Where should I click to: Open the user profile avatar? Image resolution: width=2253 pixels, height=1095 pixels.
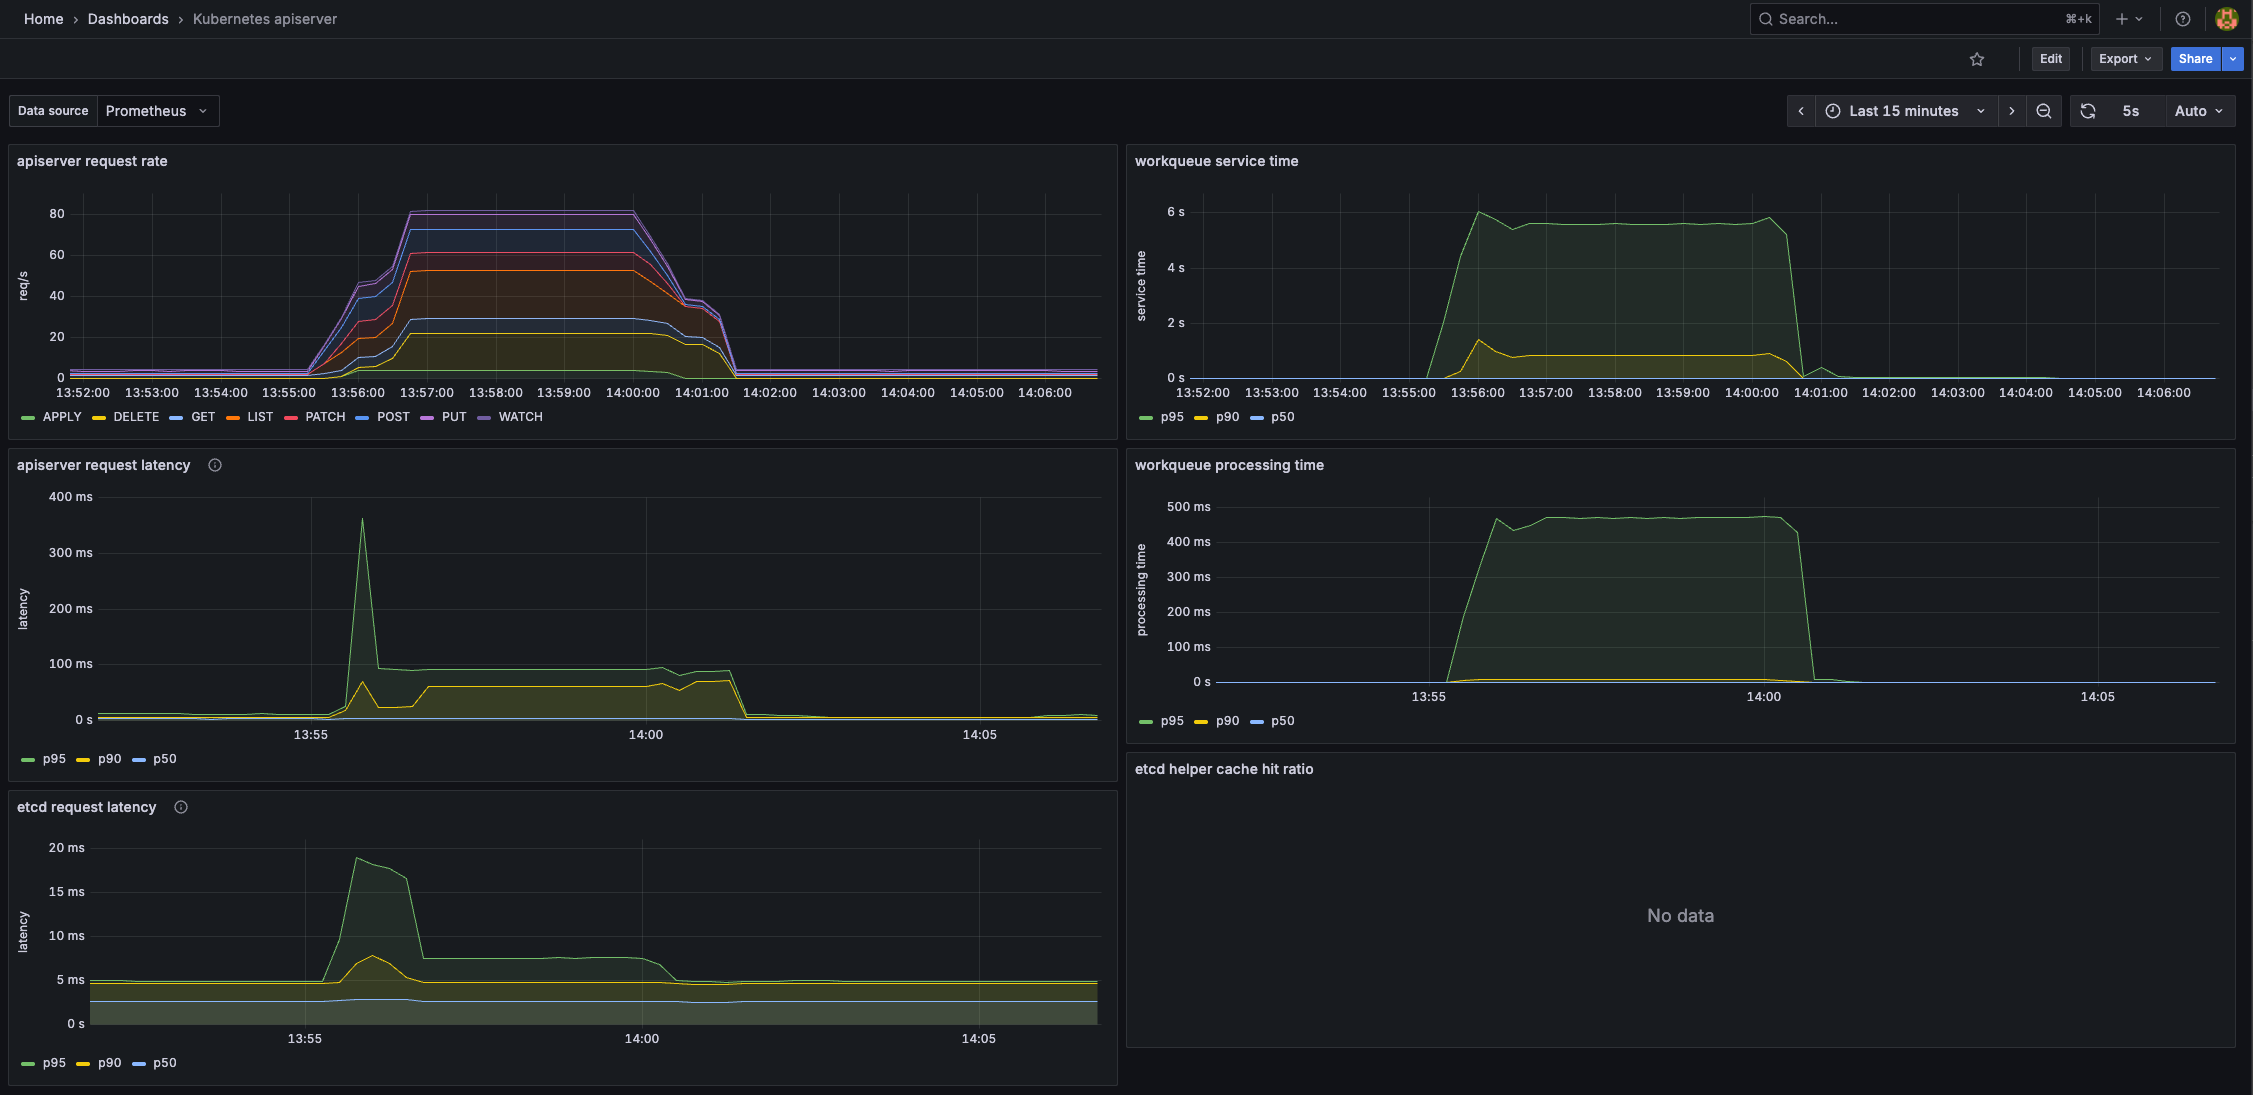(2226, 19)
